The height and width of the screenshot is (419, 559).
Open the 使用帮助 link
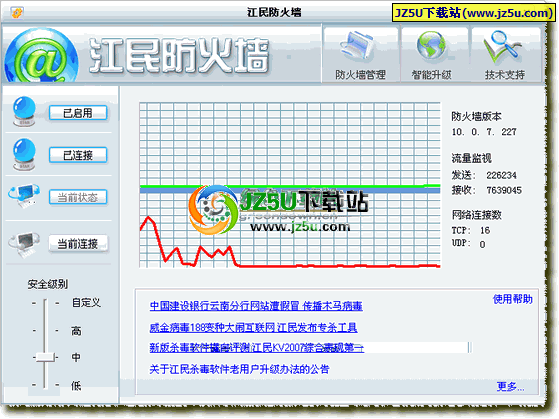tap(513, 299)
